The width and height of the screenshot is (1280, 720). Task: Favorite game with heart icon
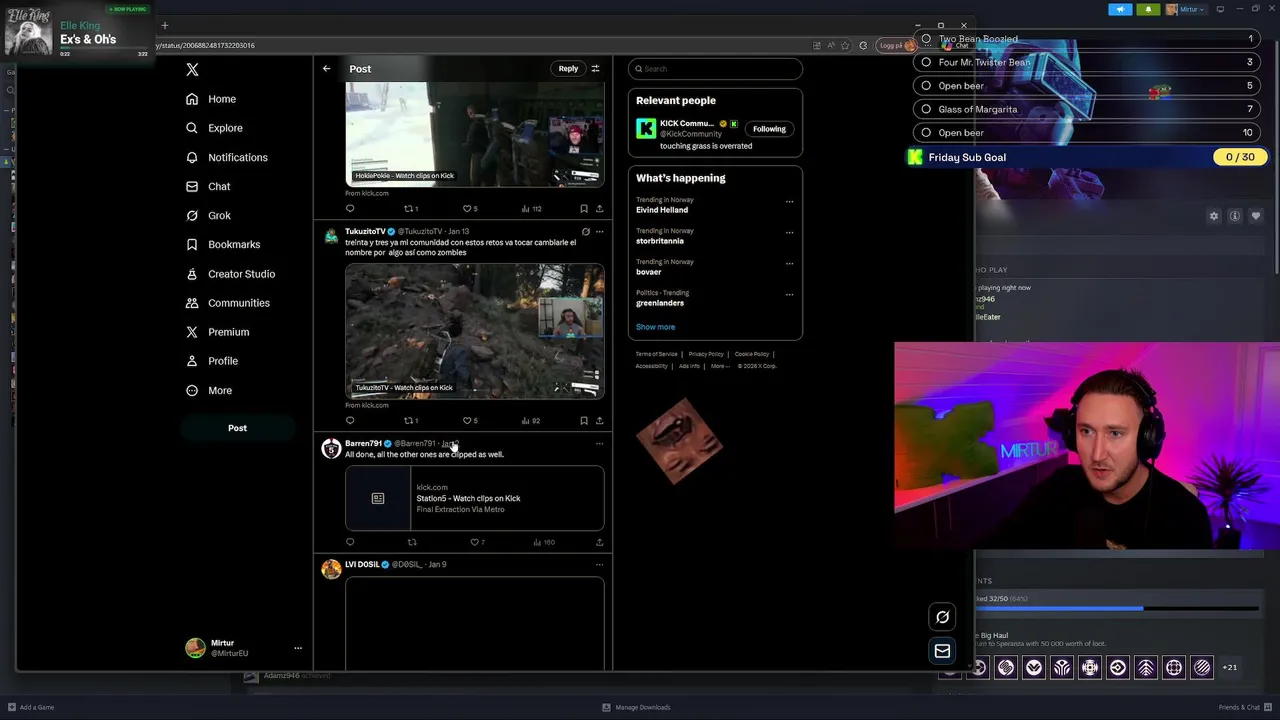(1256, 216)
